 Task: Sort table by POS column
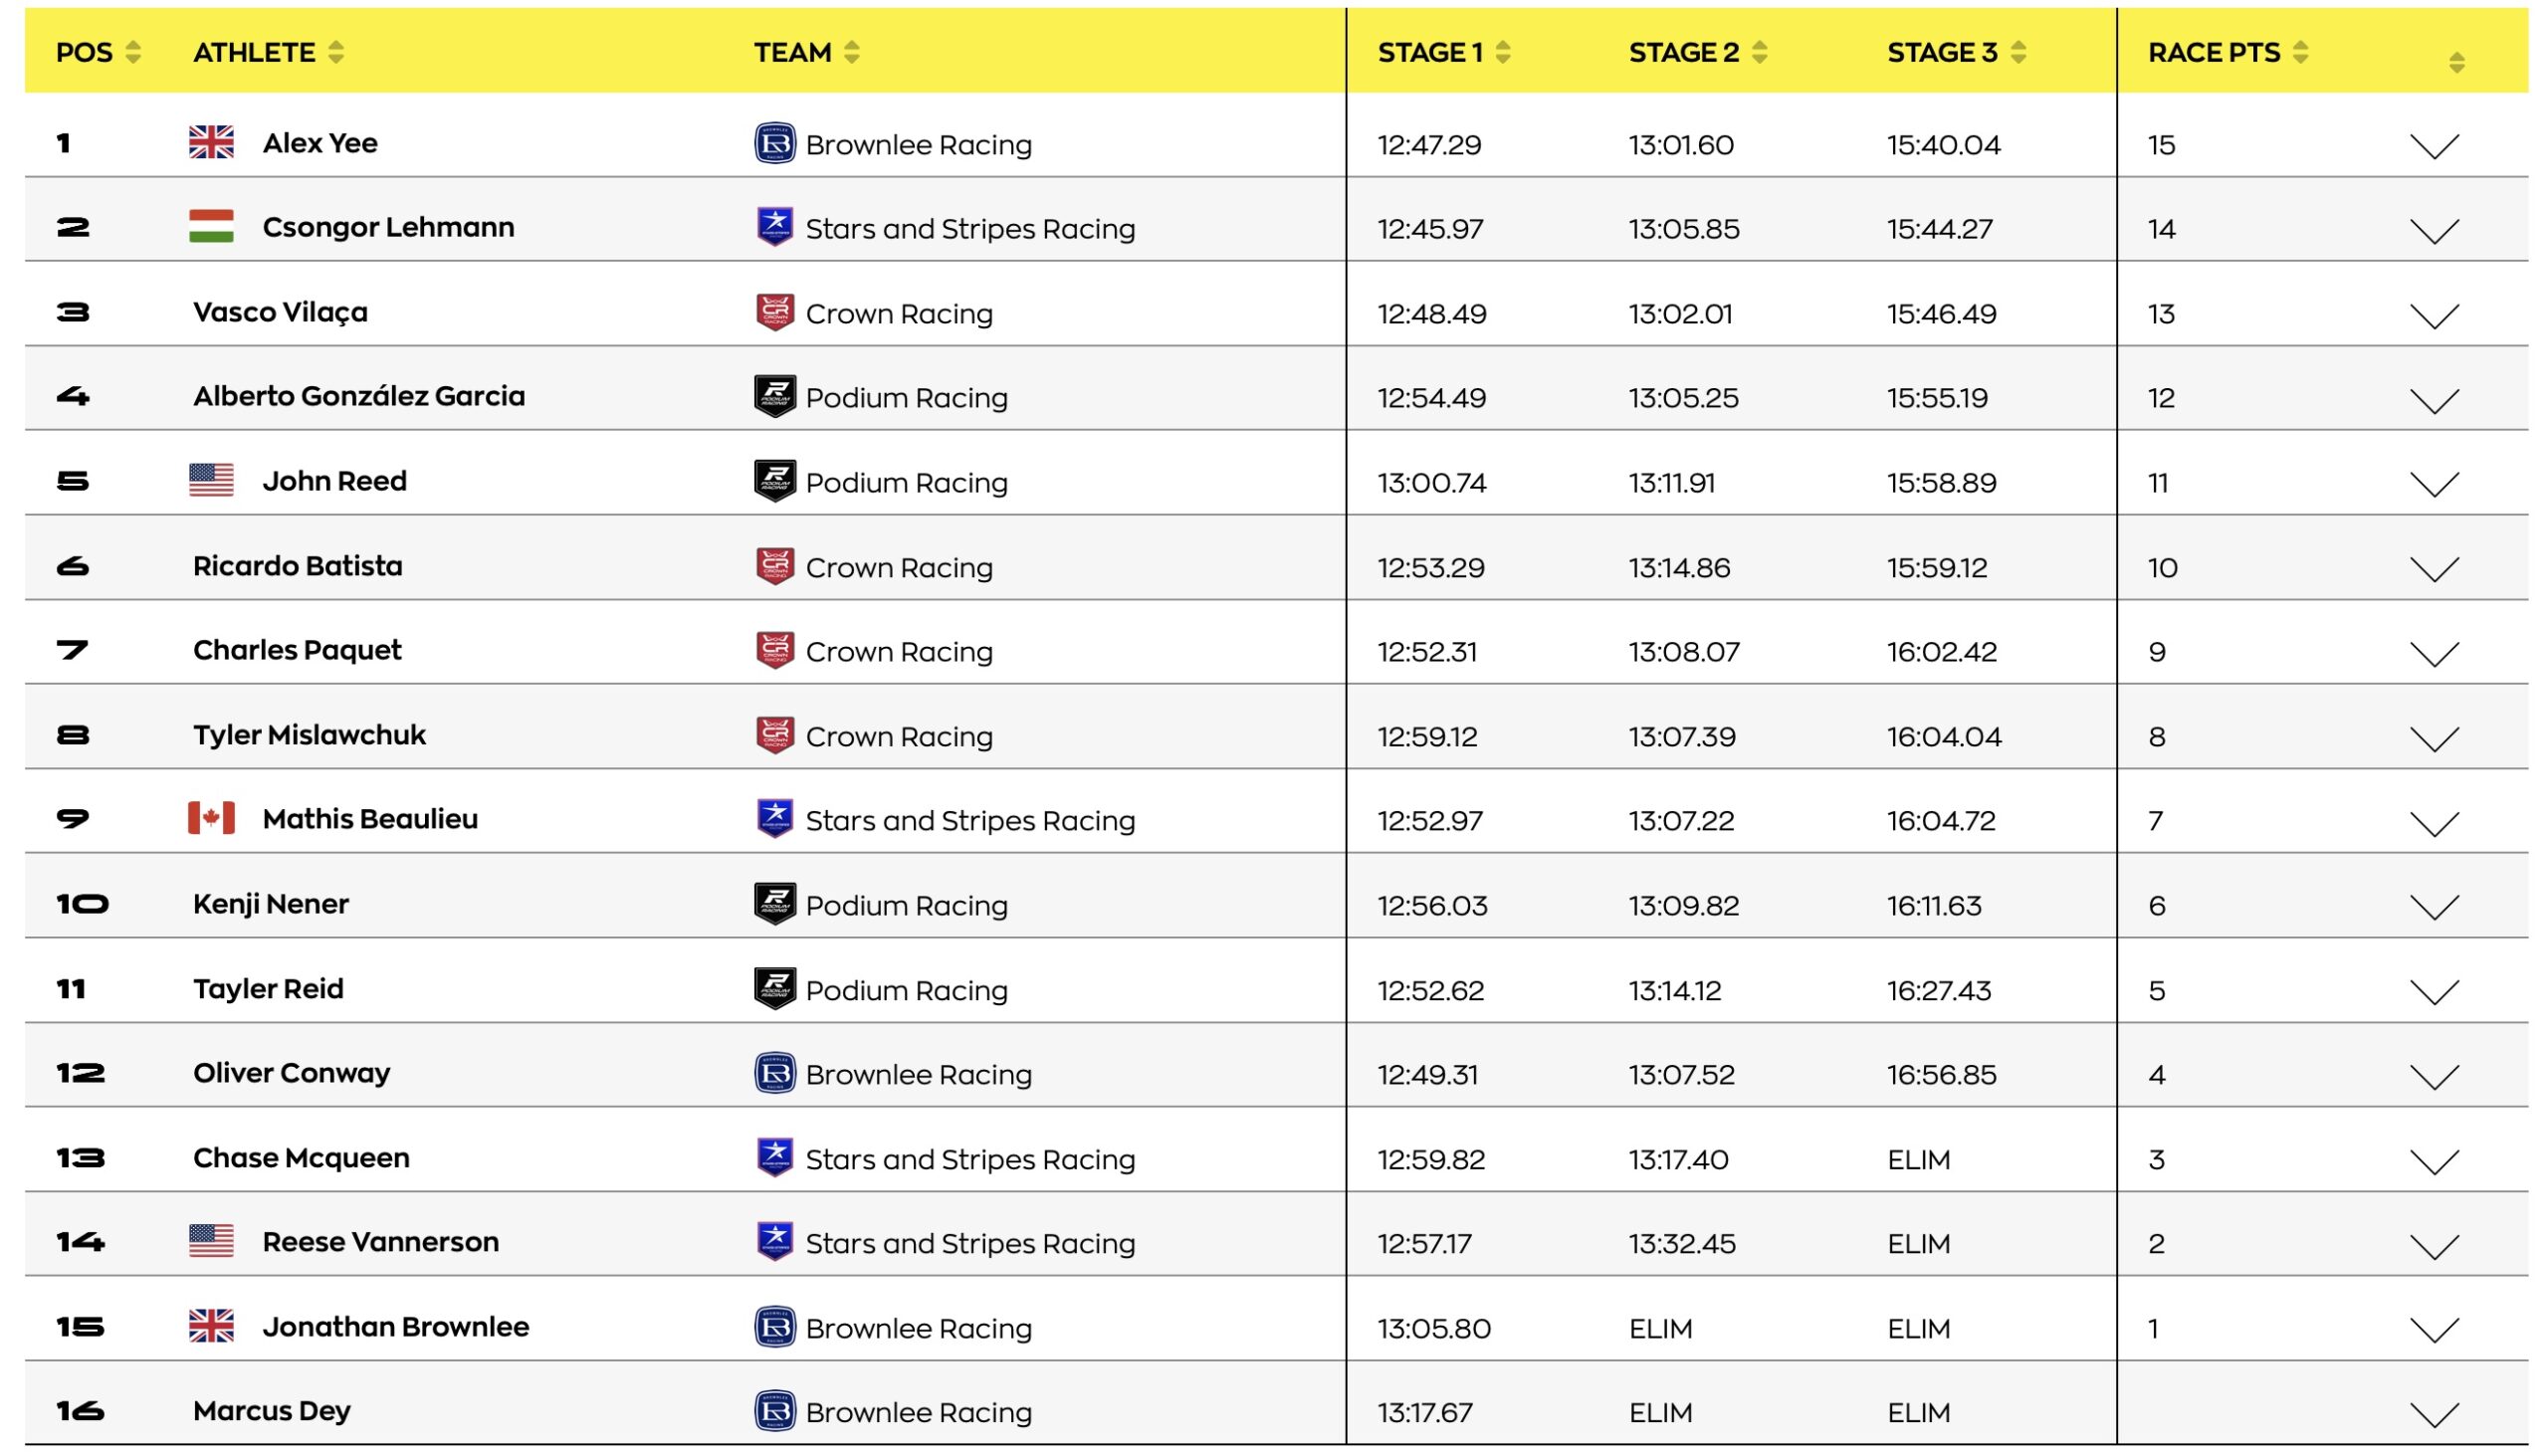pos(132,52)
